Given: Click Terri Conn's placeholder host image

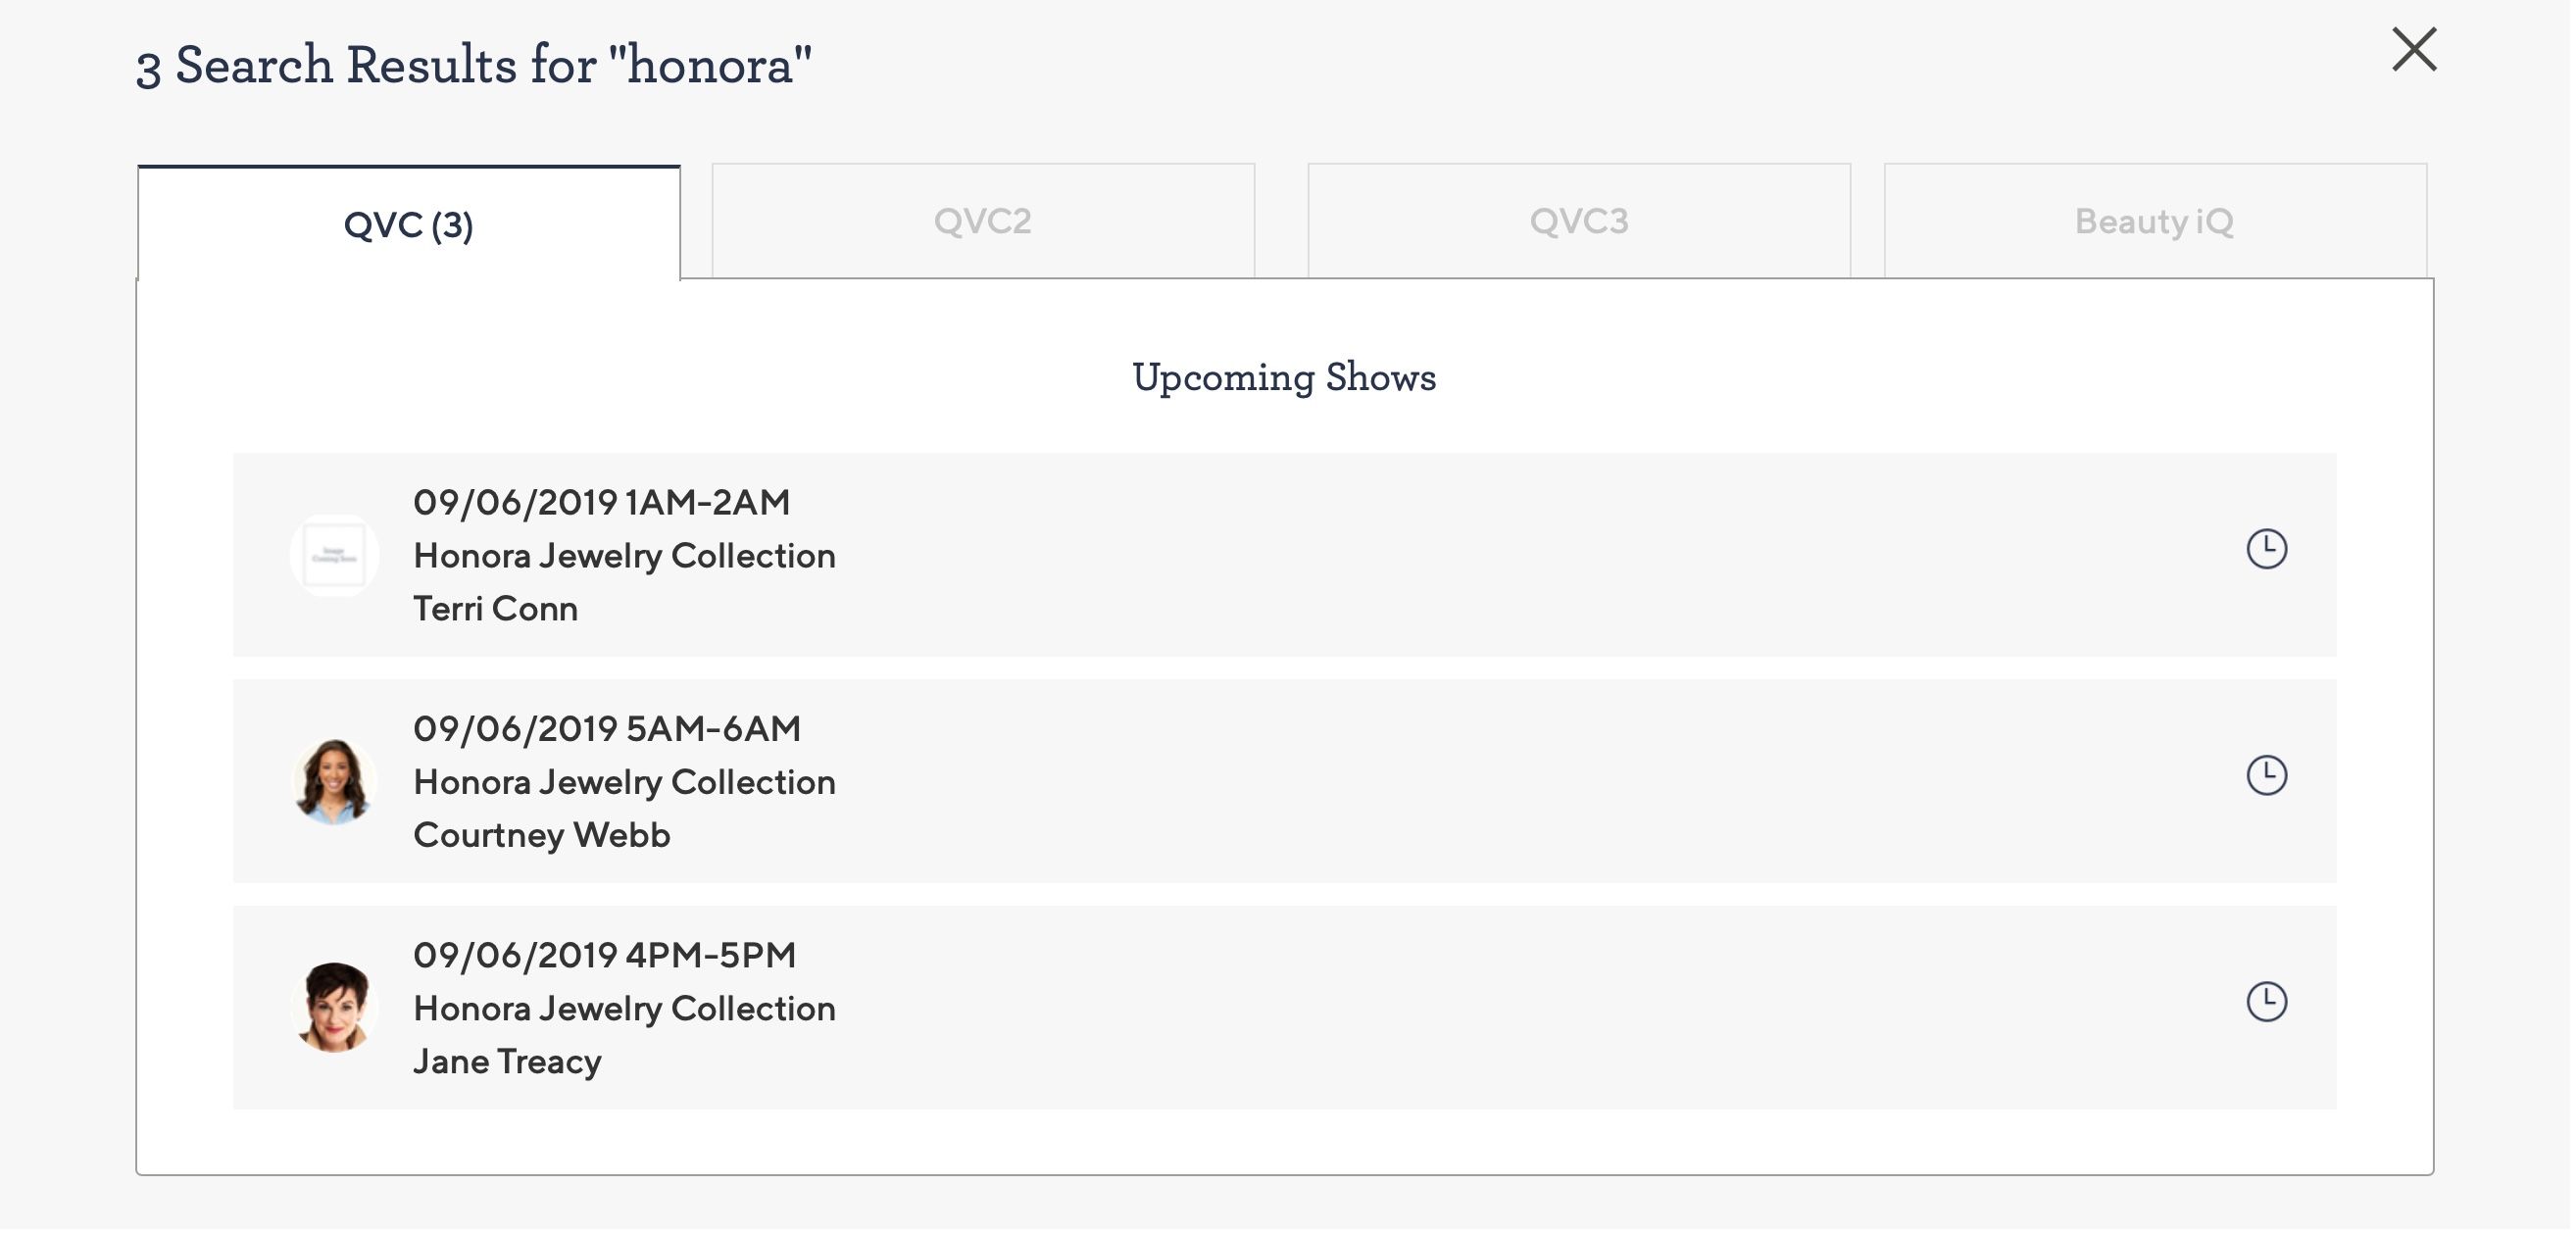Looking at the screenshot, I should 334,555.
